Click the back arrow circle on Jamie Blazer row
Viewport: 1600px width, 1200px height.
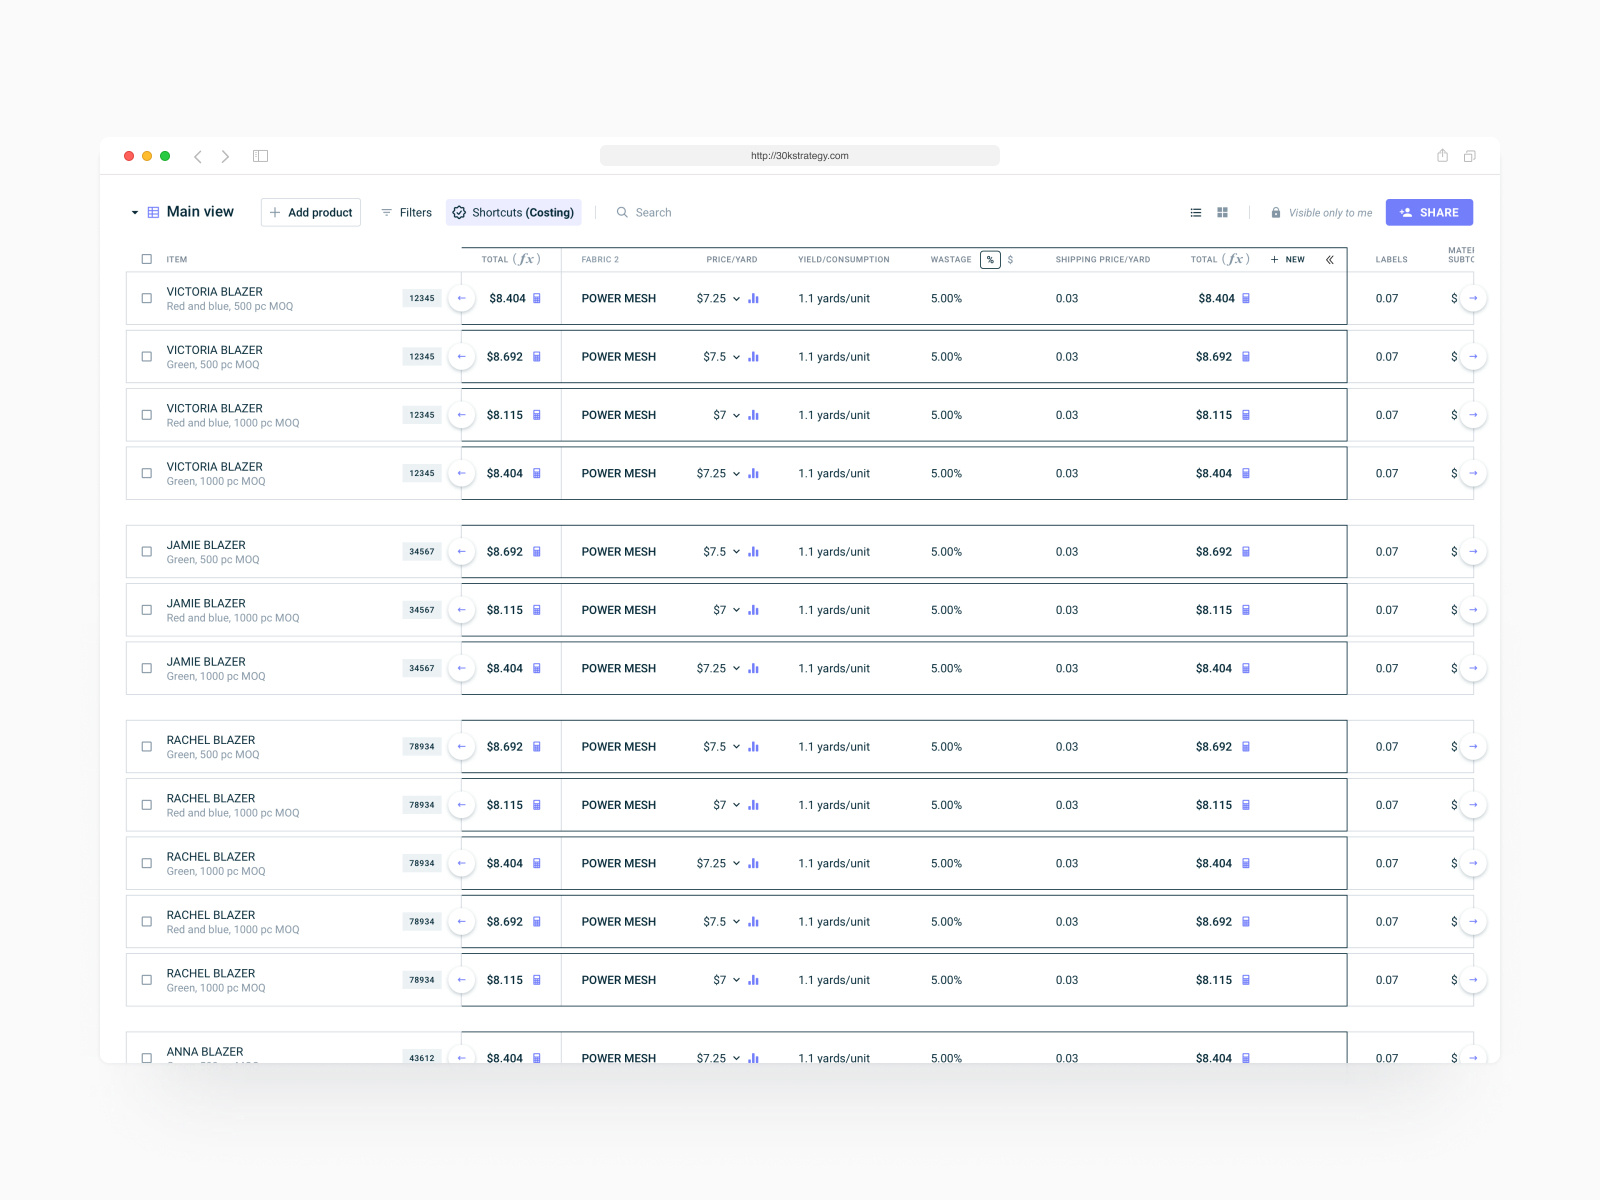pos(461,551)
